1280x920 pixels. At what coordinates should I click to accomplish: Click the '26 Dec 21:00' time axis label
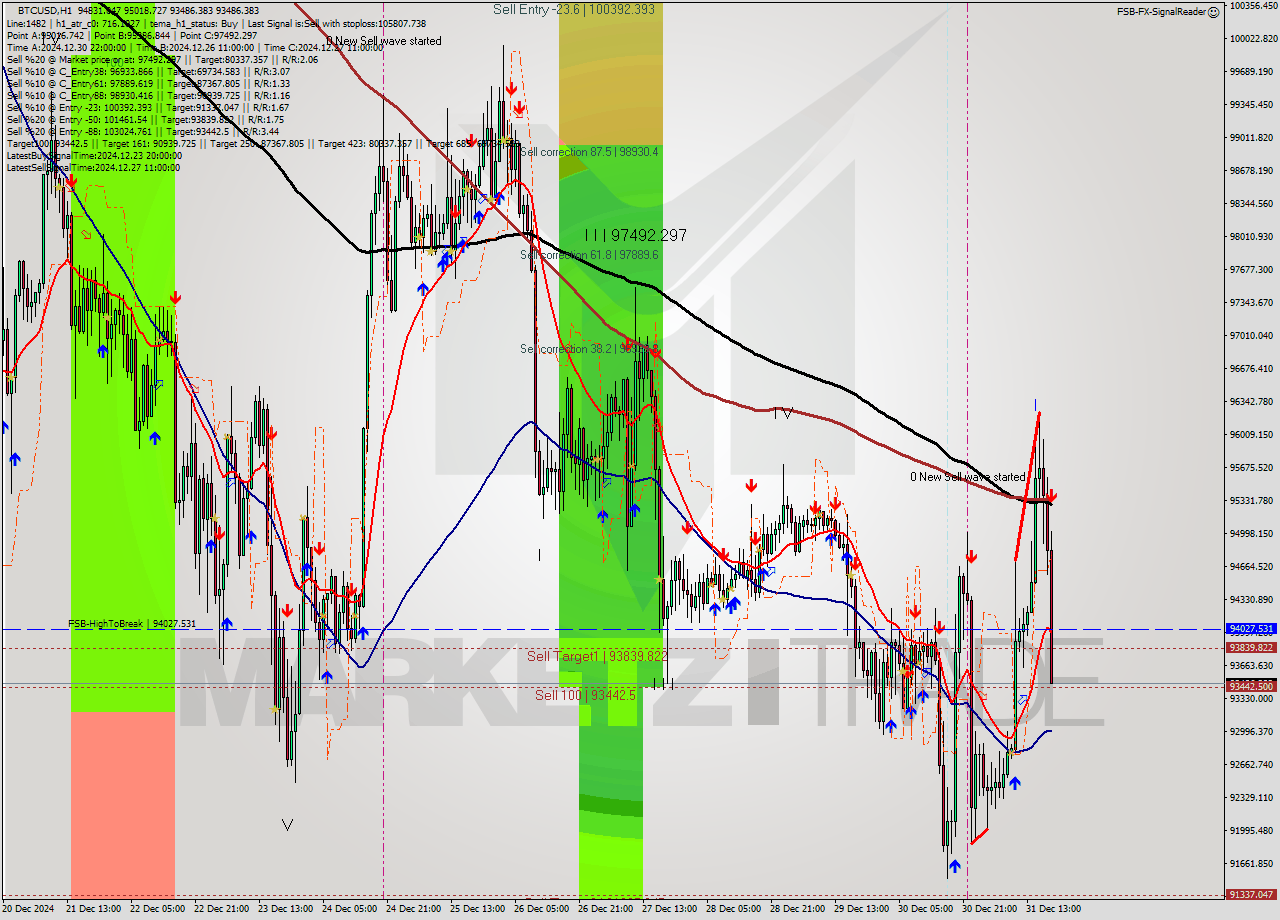[605, 909]
